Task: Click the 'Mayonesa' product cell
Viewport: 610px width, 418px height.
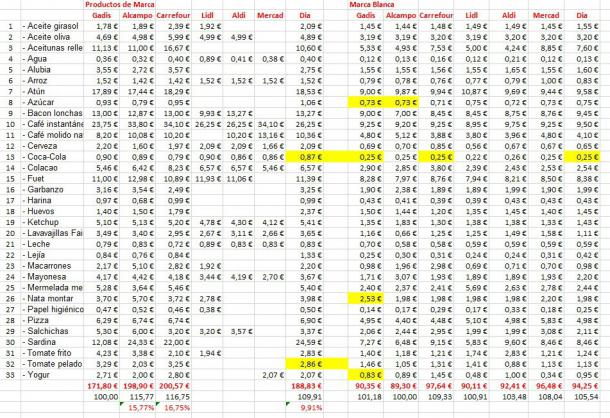Action: coord(52,277)
